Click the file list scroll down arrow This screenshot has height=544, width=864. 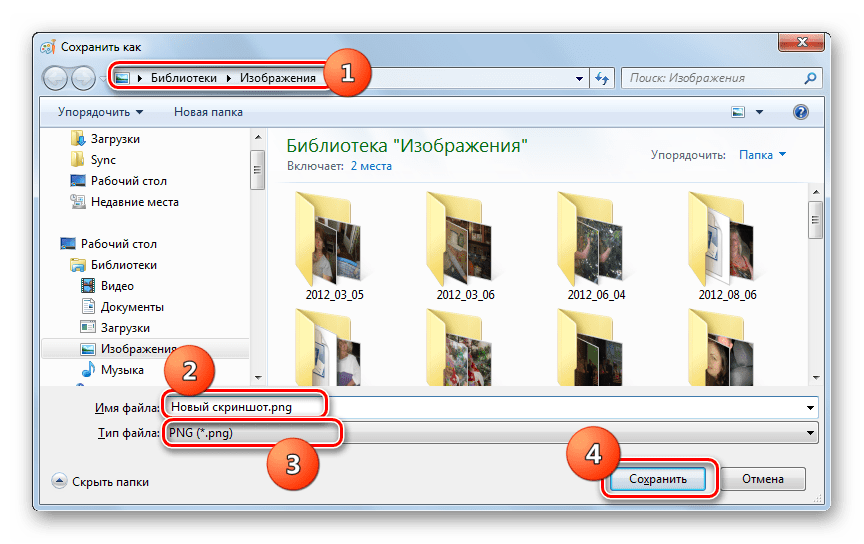click(x=816, y=378)
